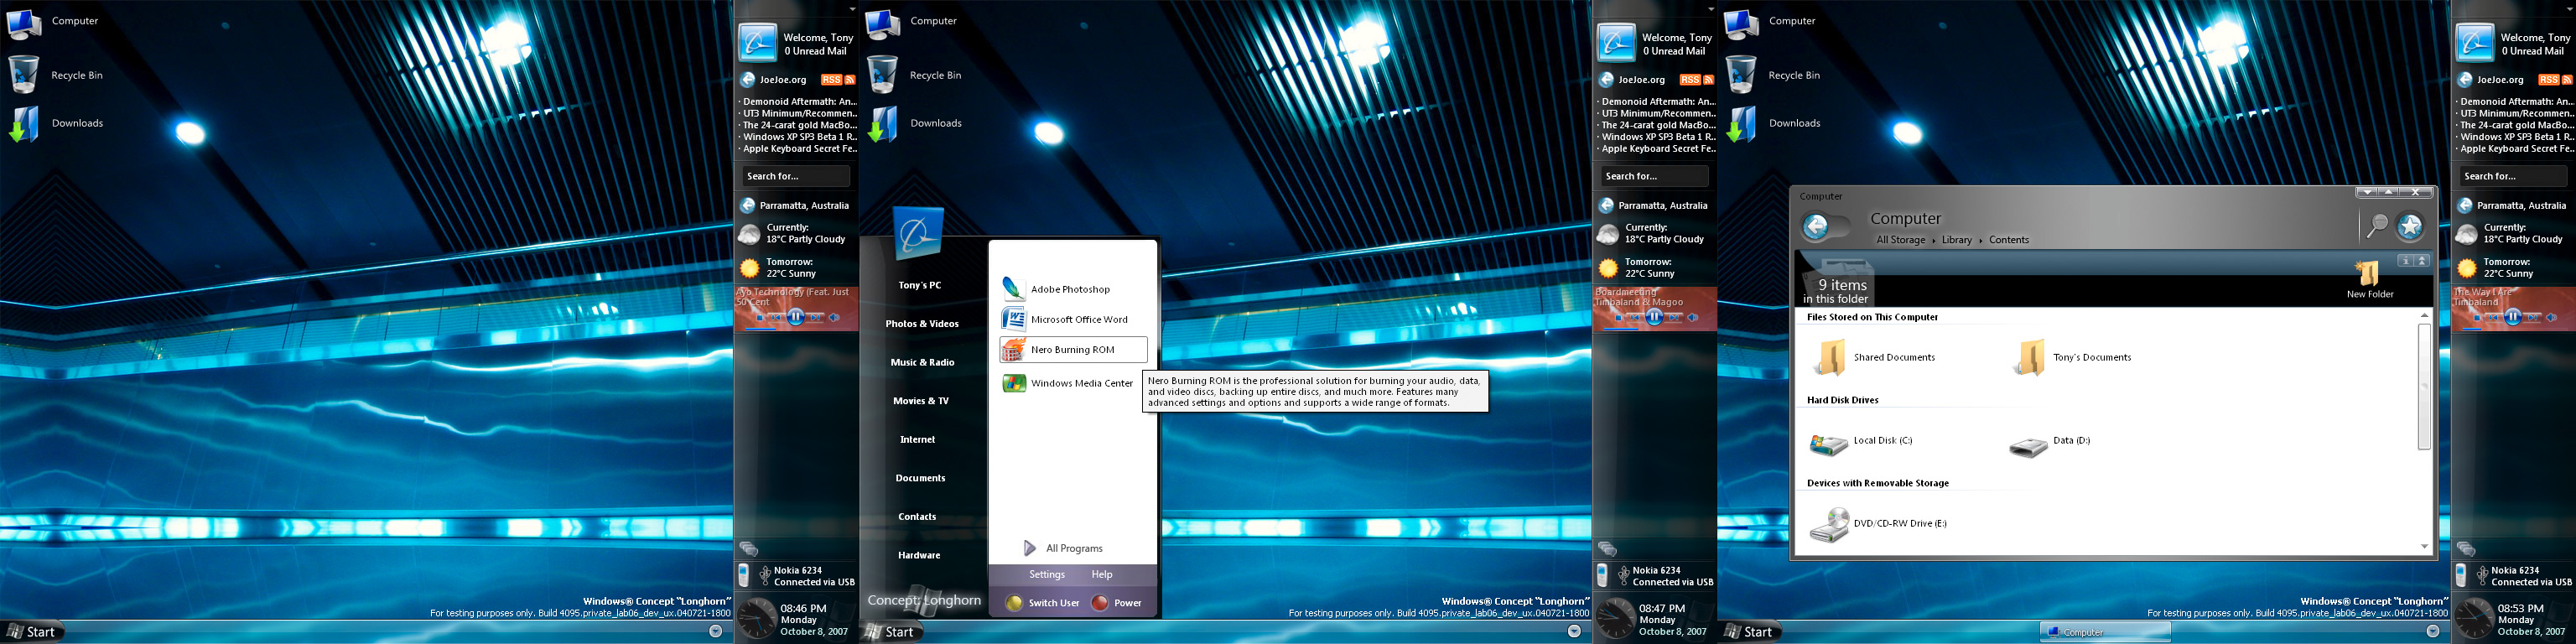
Task: Select Photos & Videos in Start menu
Action: [x=921, y=324]
